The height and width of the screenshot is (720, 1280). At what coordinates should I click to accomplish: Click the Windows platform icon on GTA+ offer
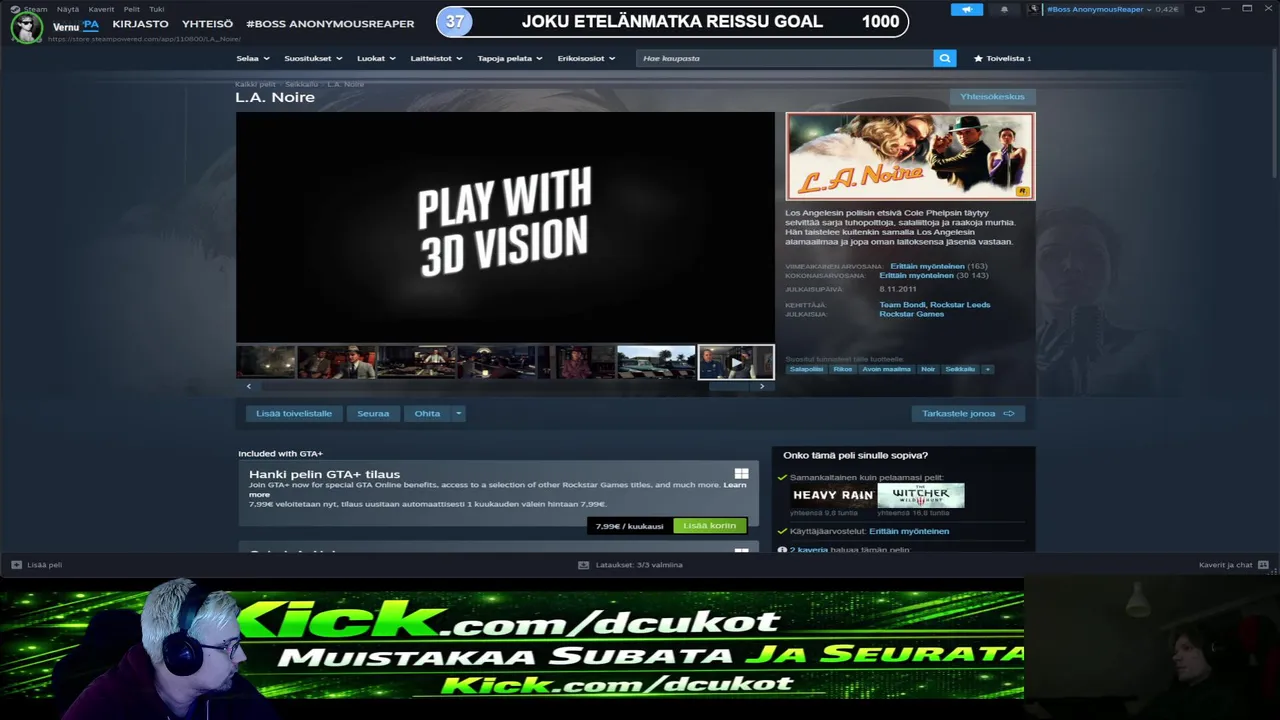[x=741, y=474]
